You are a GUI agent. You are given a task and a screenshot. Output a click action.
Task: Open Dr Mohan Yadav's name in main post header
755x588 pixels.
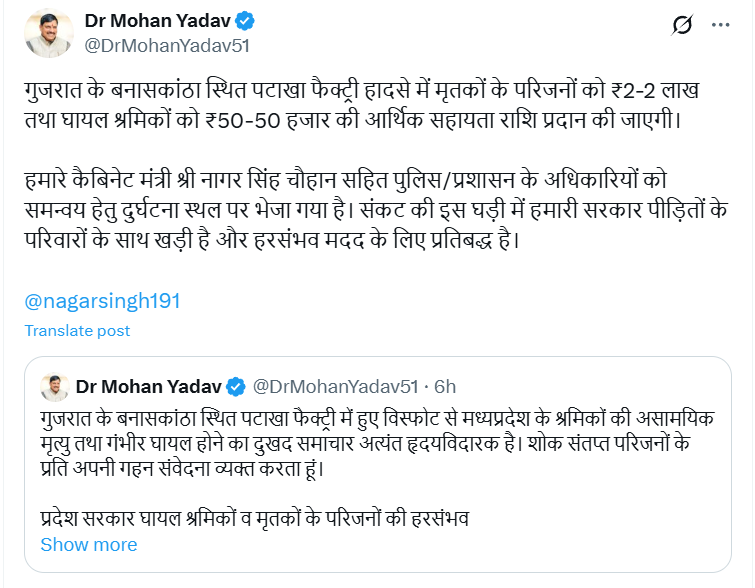(x=158, y=21)
